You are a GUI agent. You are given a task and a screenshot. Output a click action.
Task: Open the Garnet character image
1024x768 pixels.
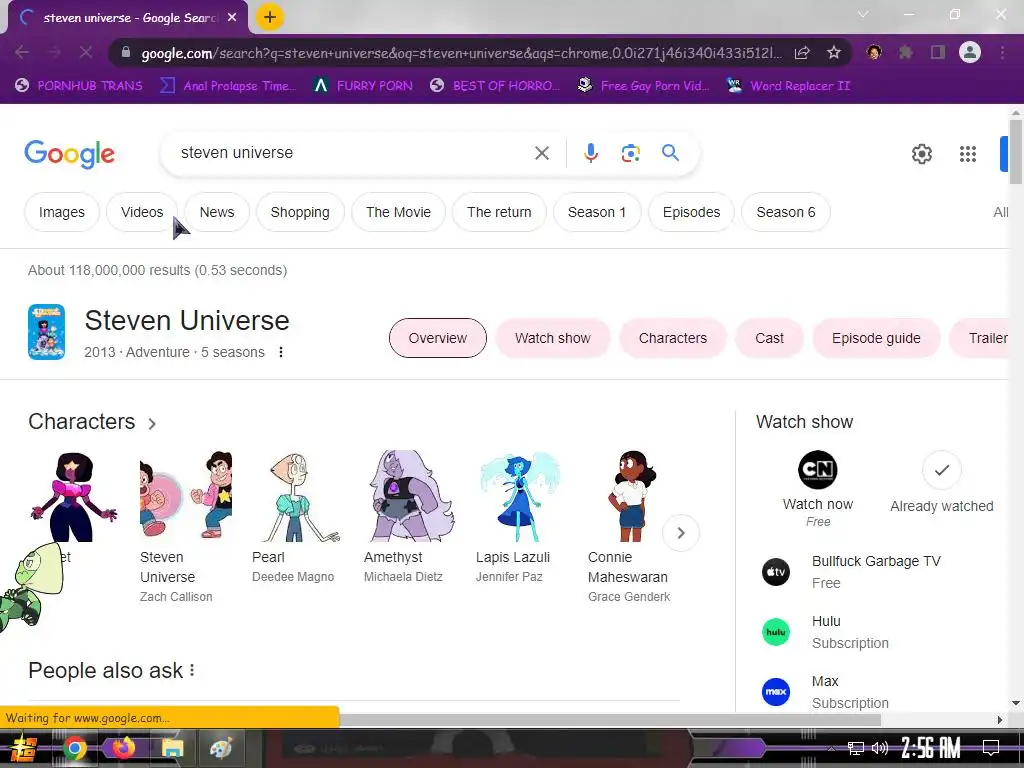point(73,496)
